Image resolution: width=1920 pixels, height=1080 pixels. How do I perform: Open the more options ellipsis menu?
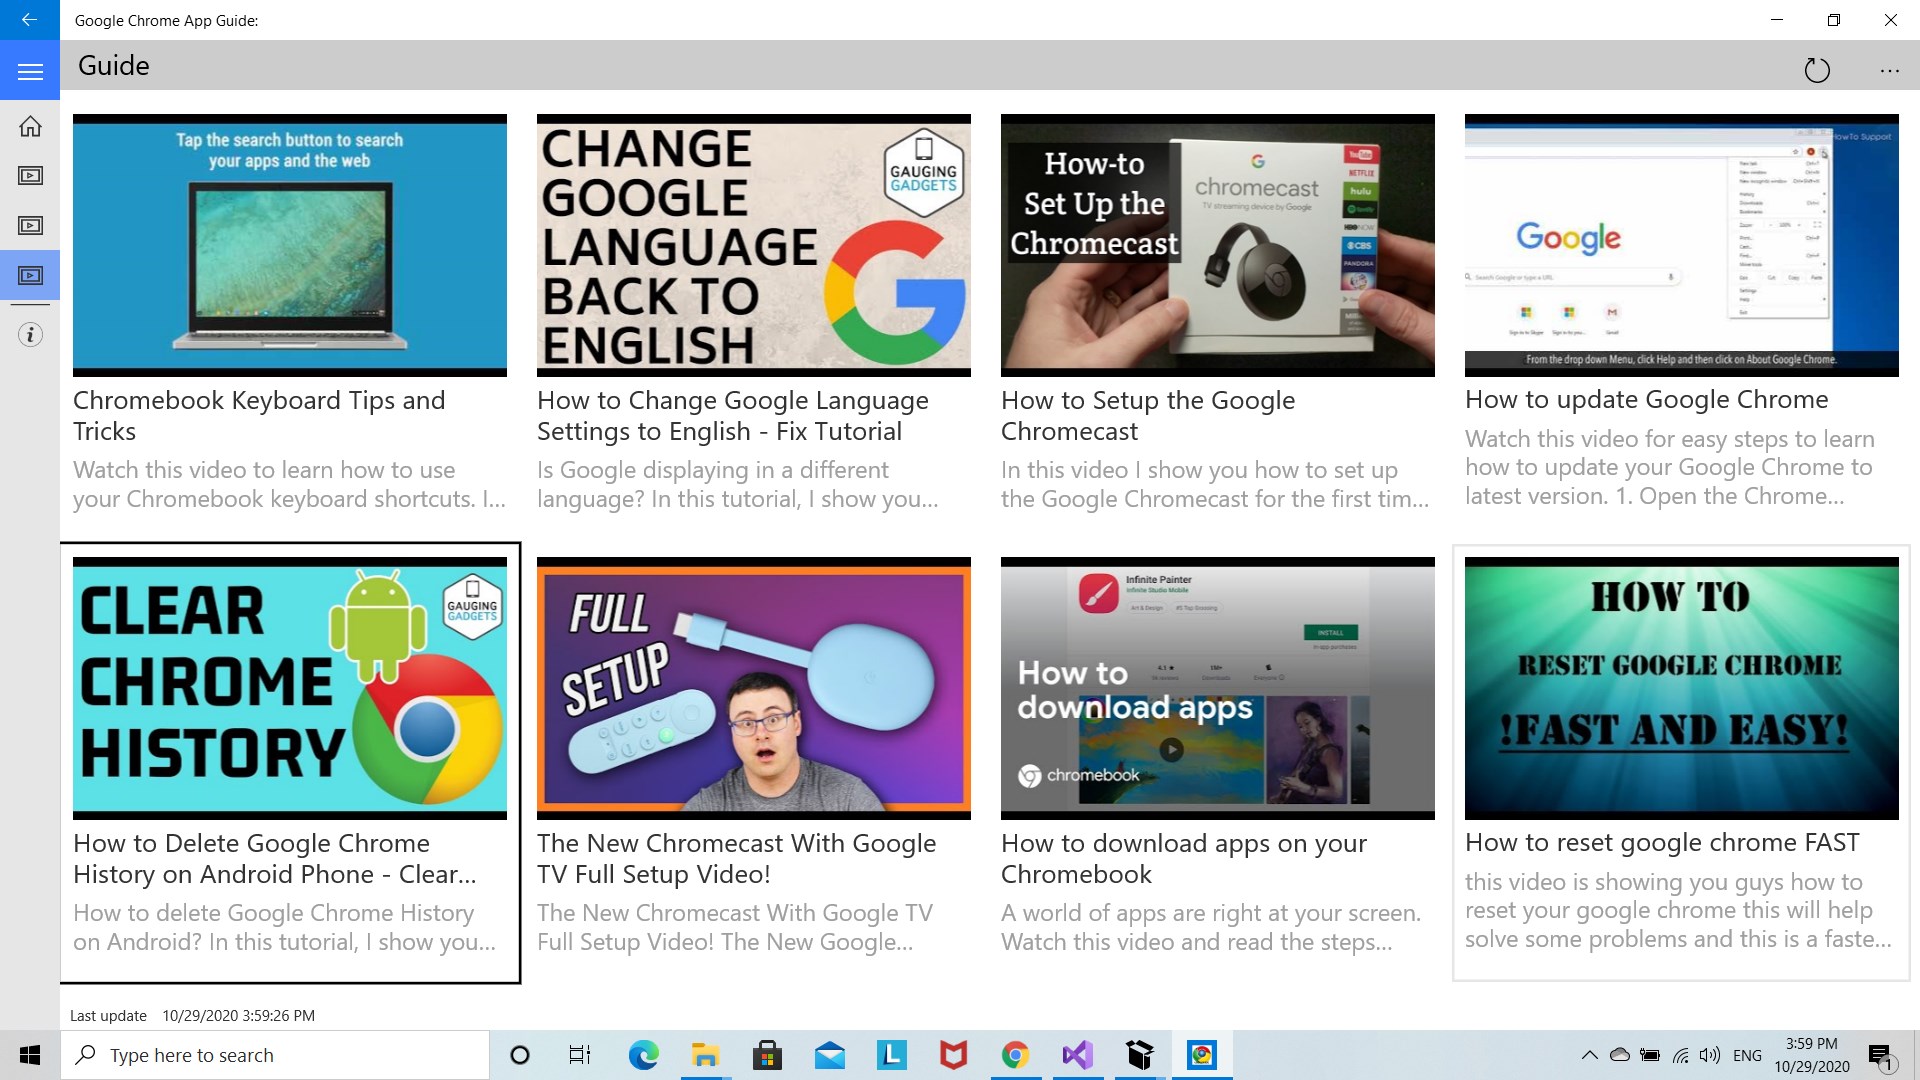[x=1889, y=70]
